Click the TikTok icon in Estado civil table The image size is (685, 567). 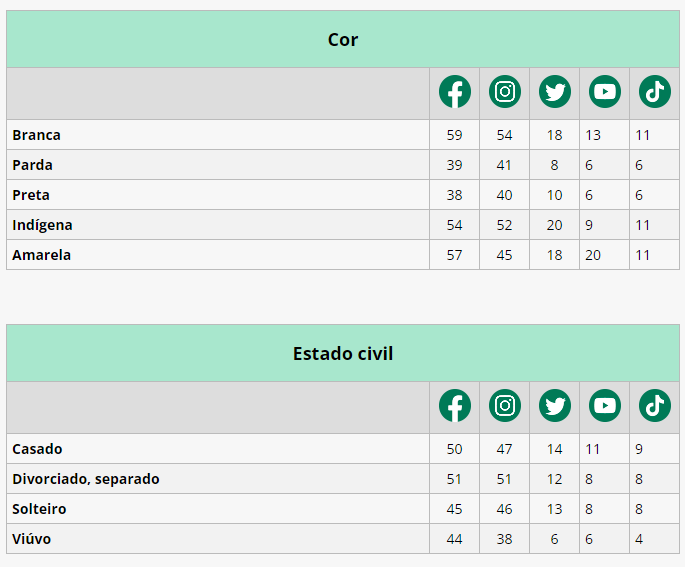click(x=654, y=405)
